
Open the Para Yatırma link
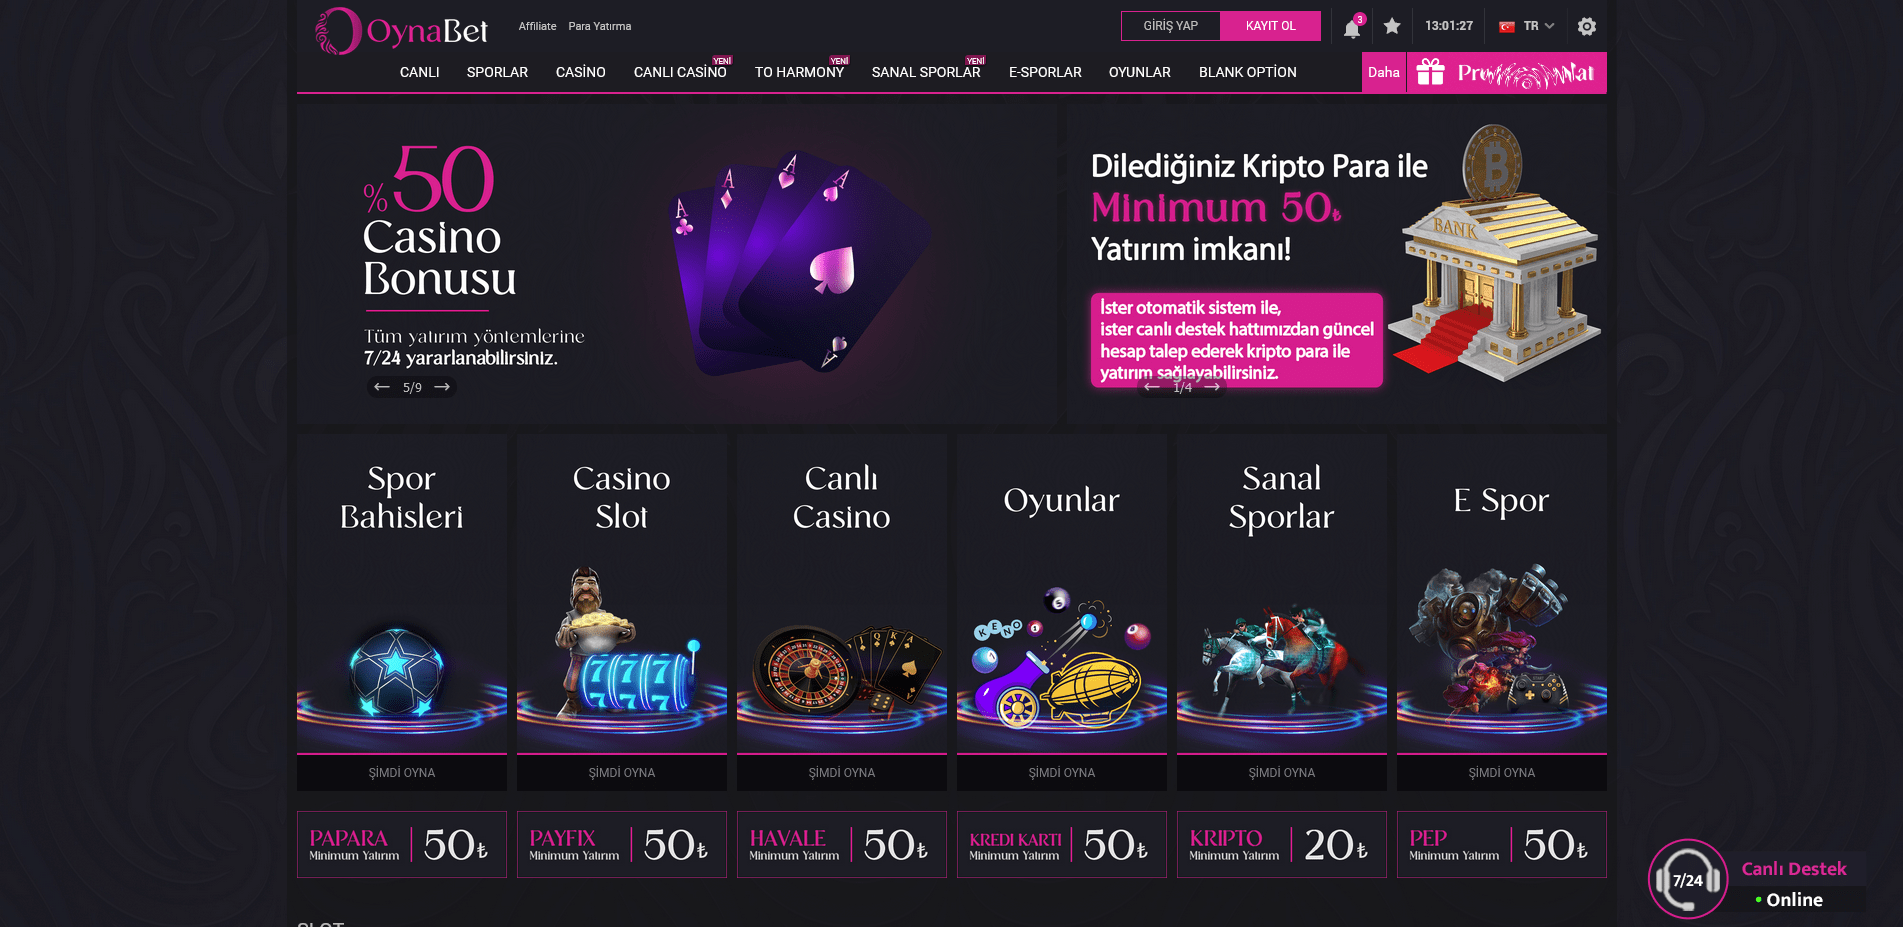tap(600, 26)
